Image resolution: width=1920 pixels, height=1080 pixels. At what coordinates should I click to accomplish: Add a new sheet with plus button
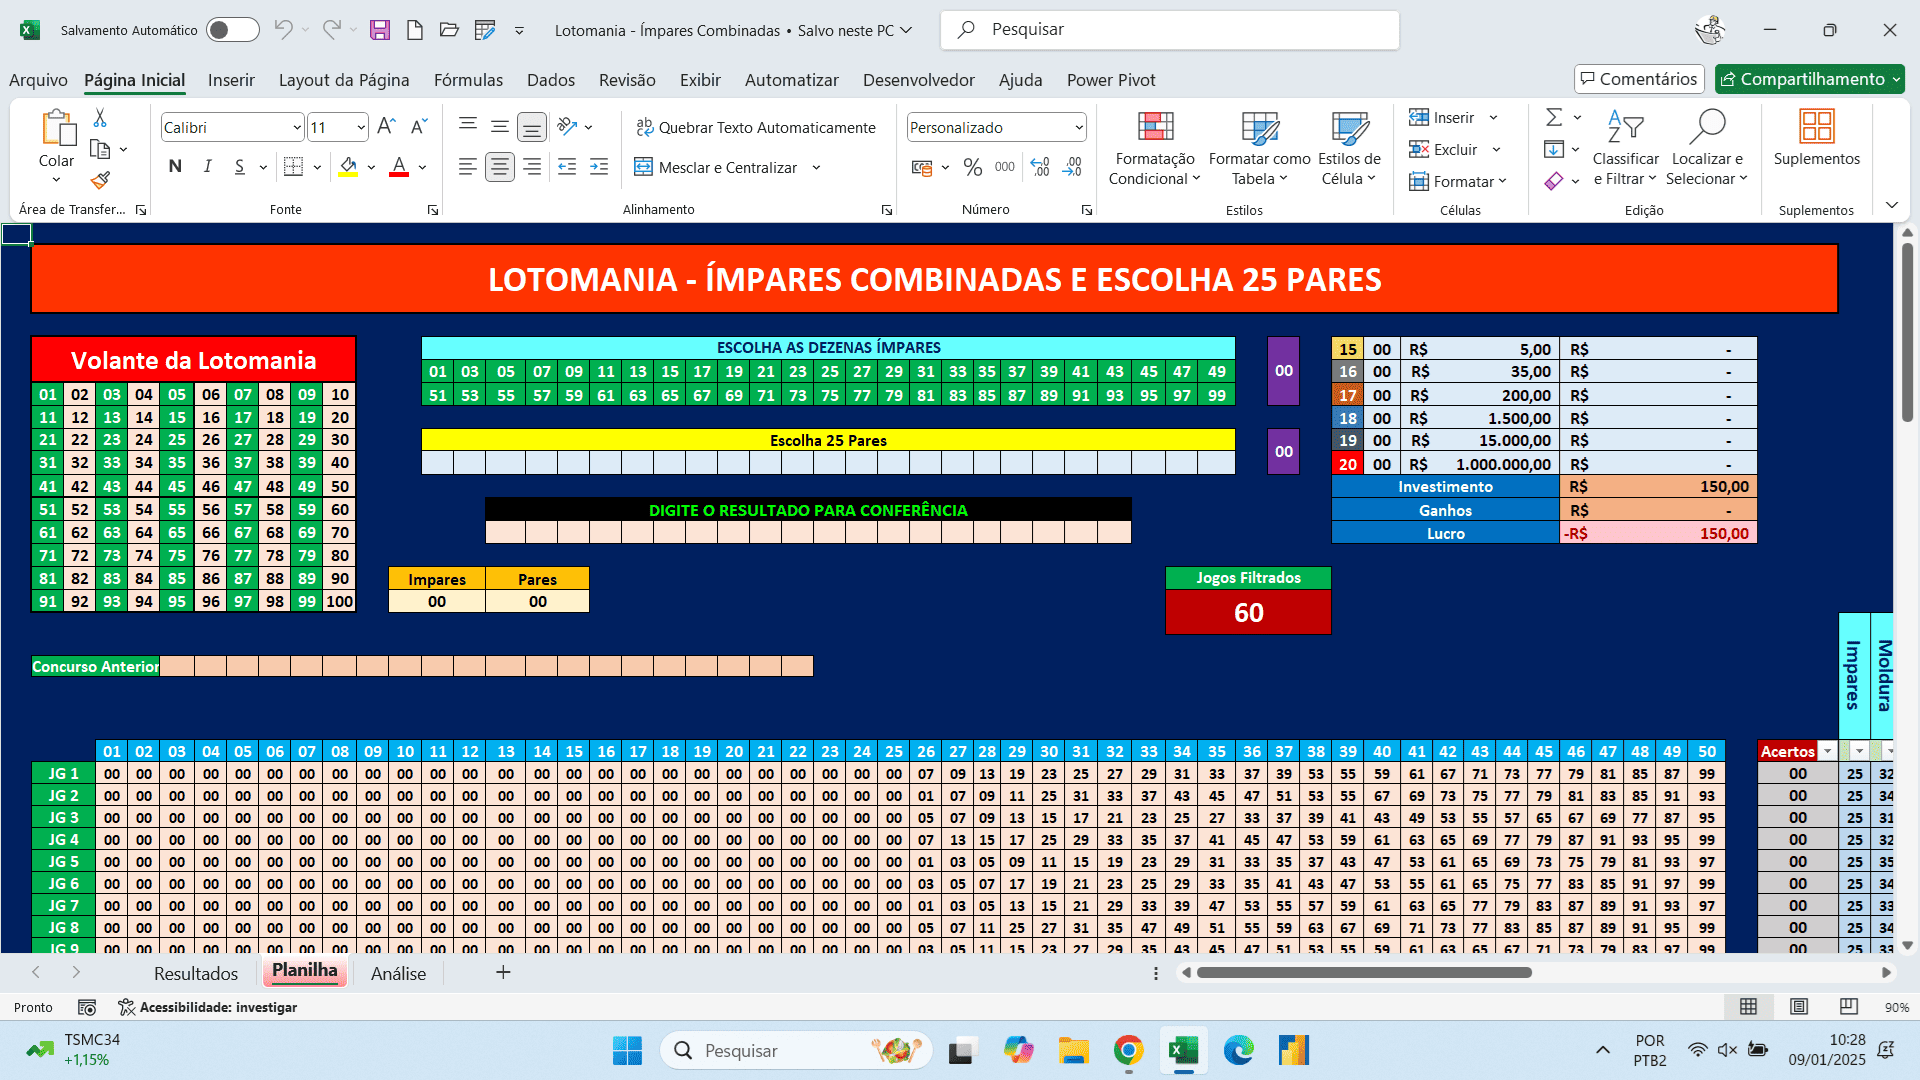(503, 972)
